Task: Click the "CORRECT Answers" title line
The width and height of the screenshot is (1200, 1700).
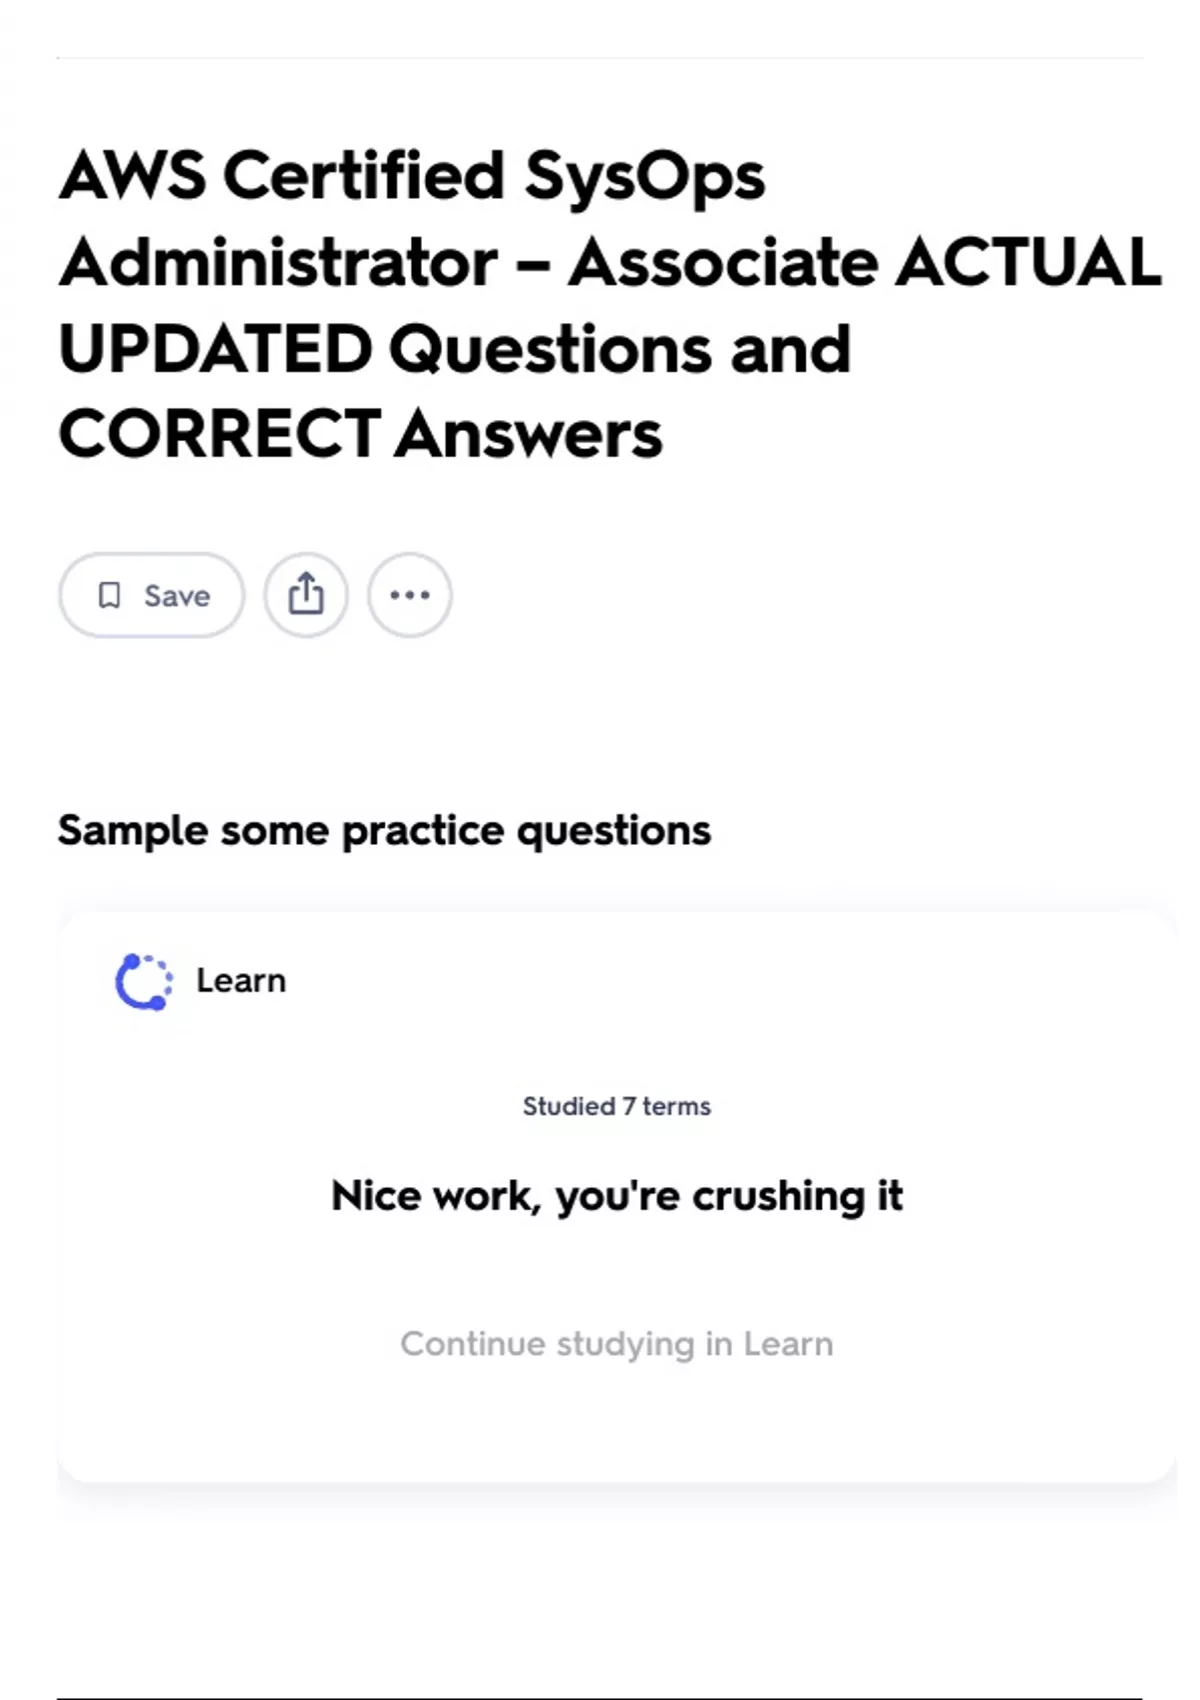Action: point(360,435)
